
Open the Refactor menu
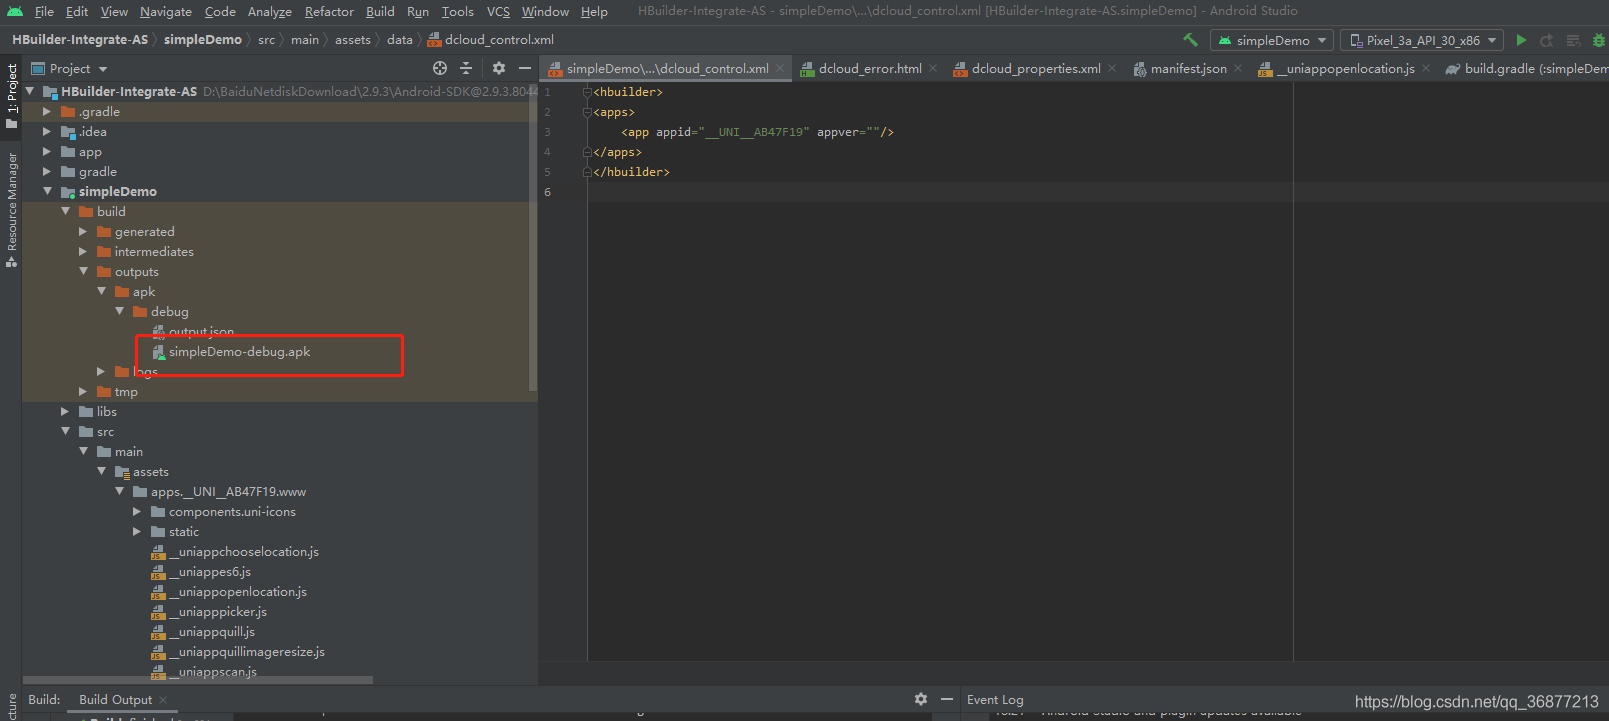[x=329, y=12]
